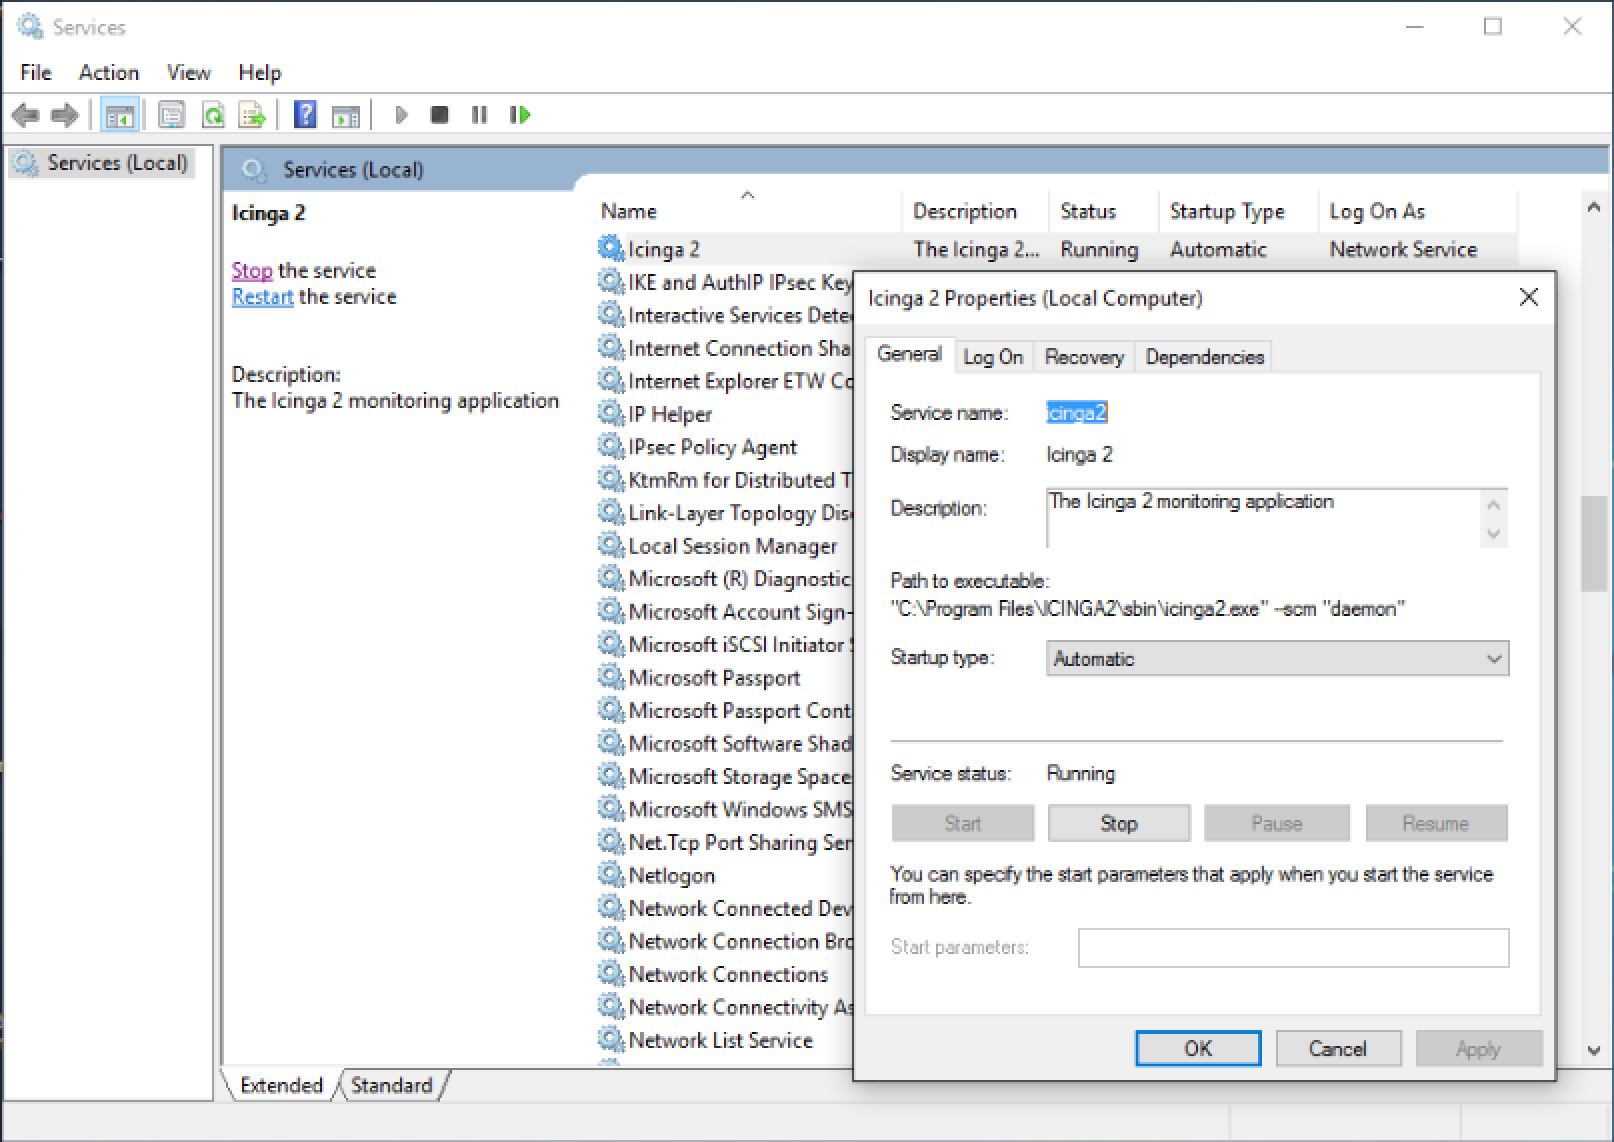Click the Refresh toolbar icon
Screen dimensions: 1614x1142
point(213,116)
